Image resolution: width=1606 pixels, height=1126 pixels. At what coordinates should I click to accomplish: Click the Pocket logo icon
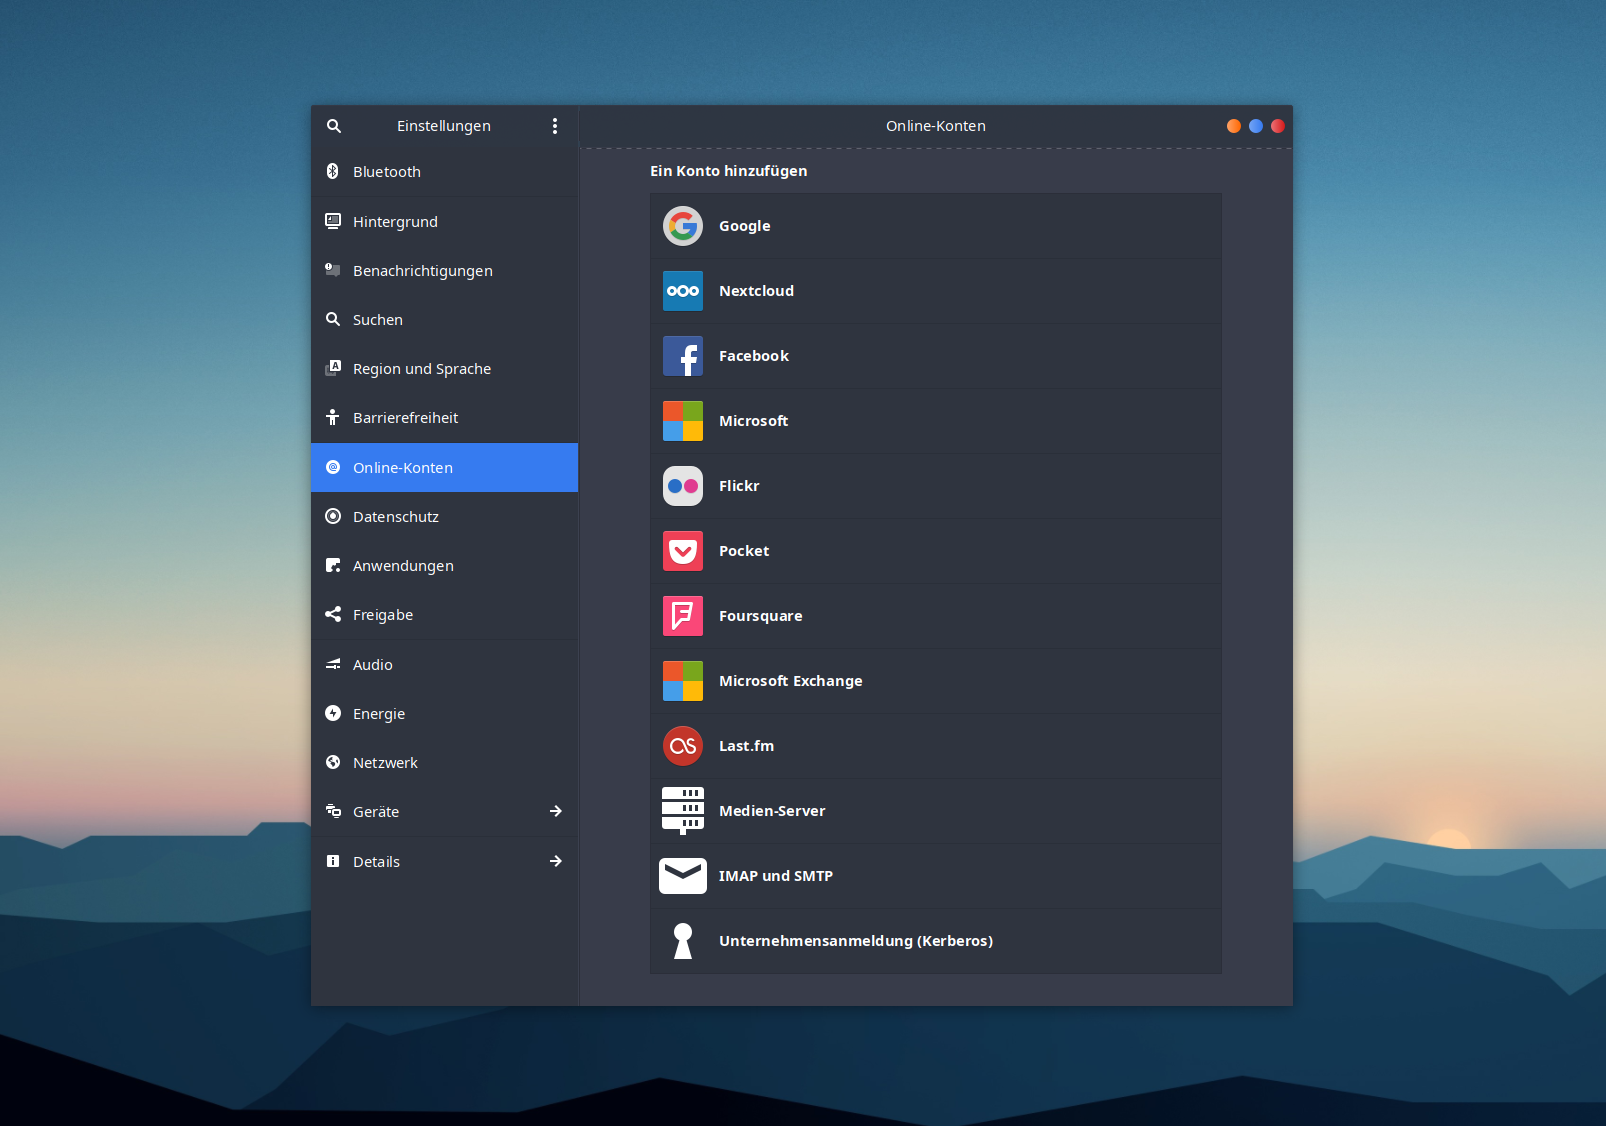(683, 551)
